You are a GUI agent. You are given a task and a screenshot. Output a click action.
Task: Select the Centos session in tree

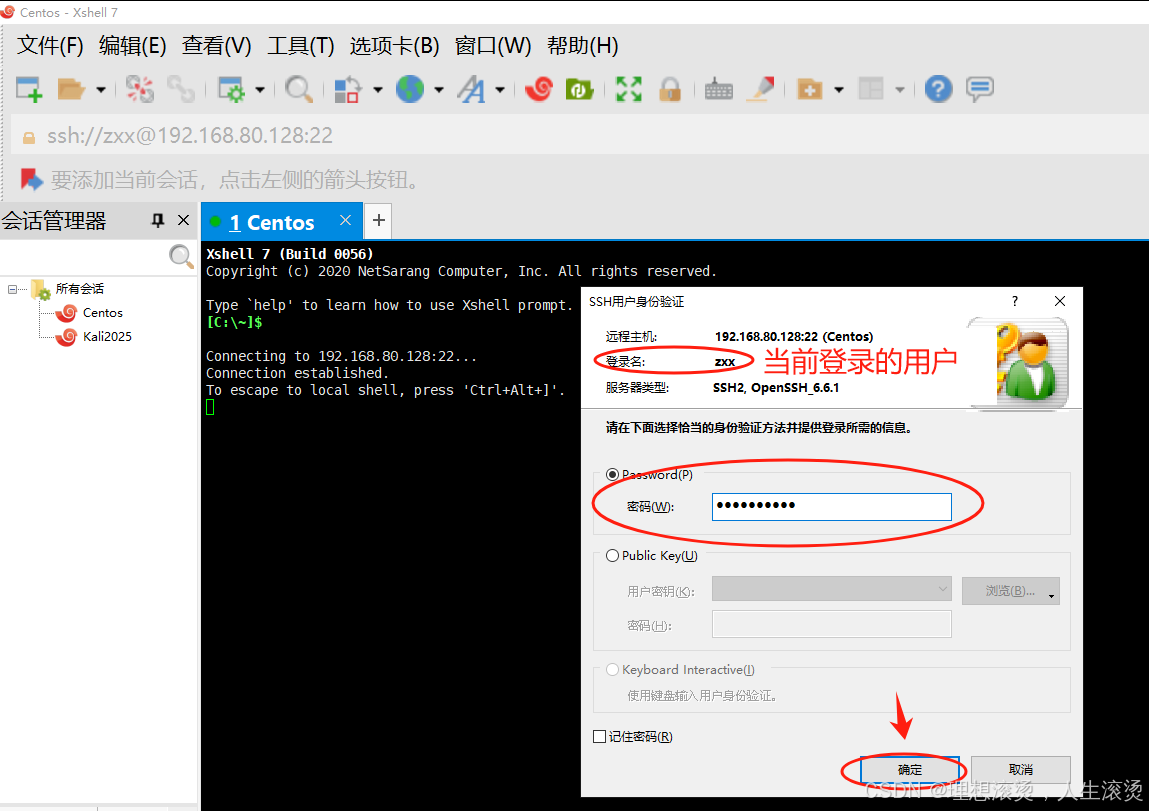pos(103,313)
